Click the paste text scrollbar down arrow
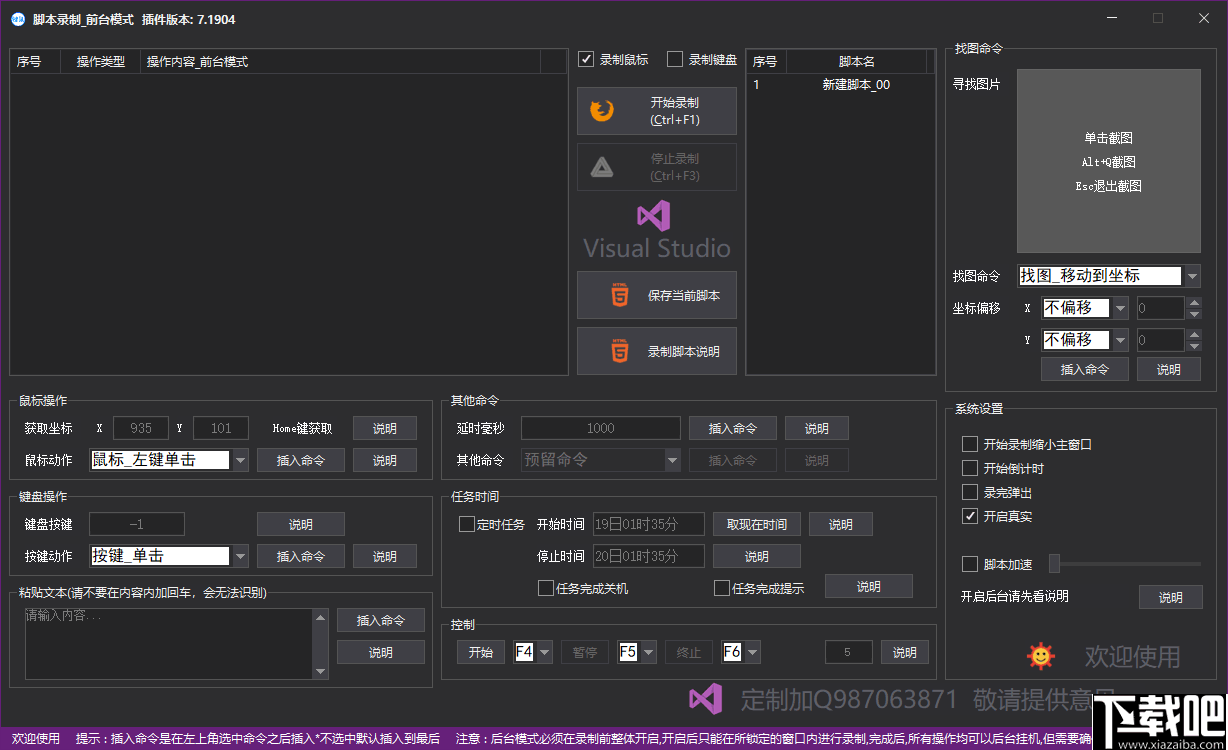 (320, 671)
